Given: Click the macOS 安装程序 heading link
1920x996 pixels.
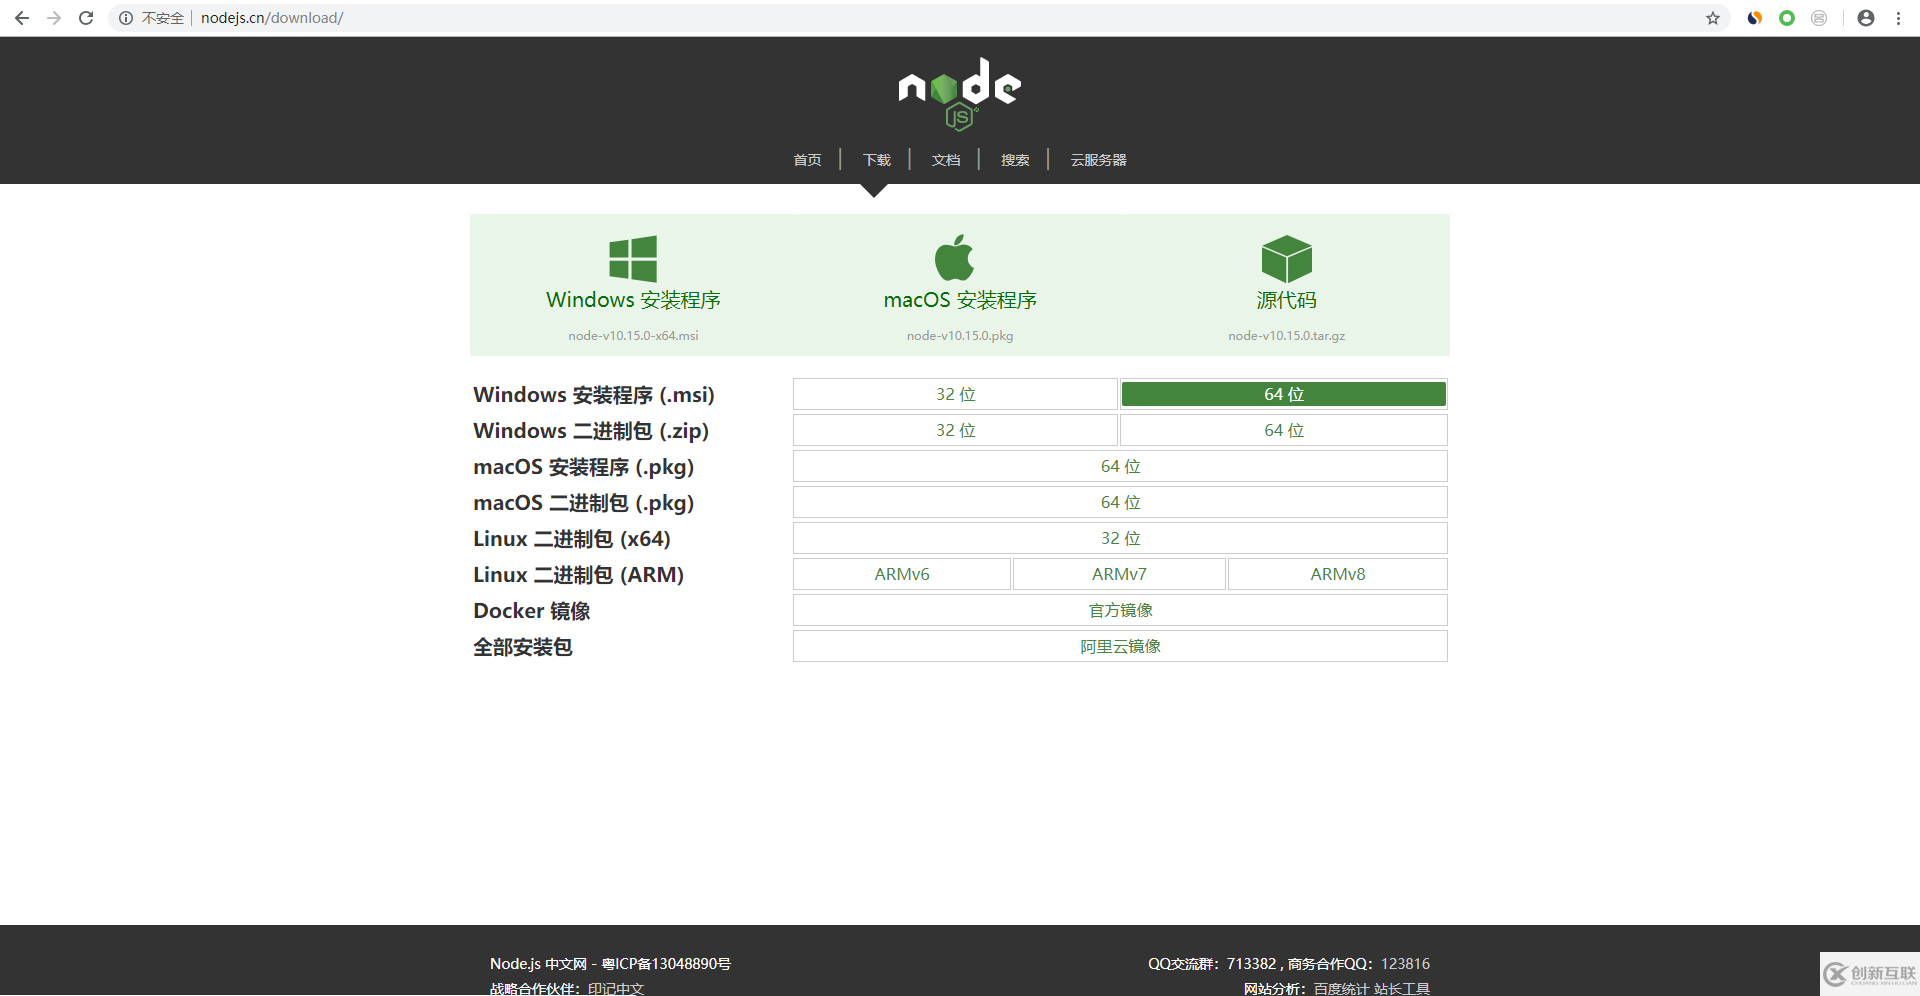Looking at the screenshot, I should coord(960,300).
